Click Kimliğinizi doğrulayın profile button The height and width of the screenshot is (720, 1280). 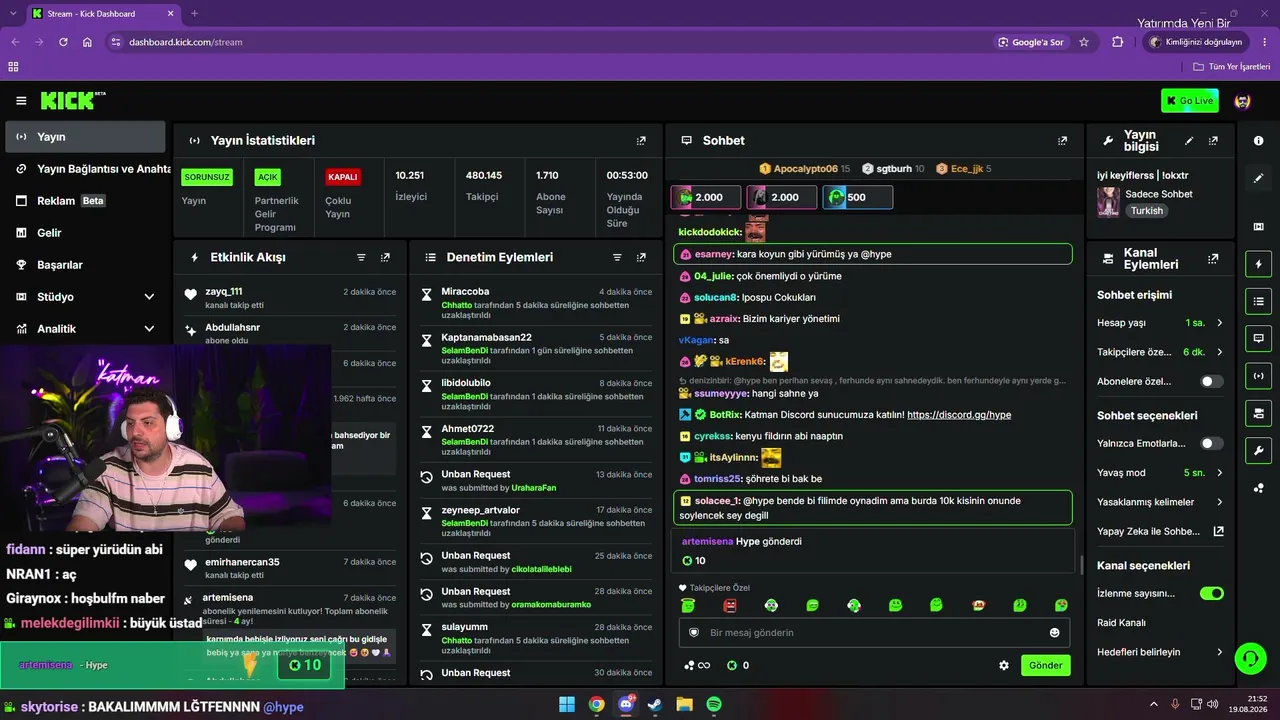pyautogui.click(x=1196, y=42)
